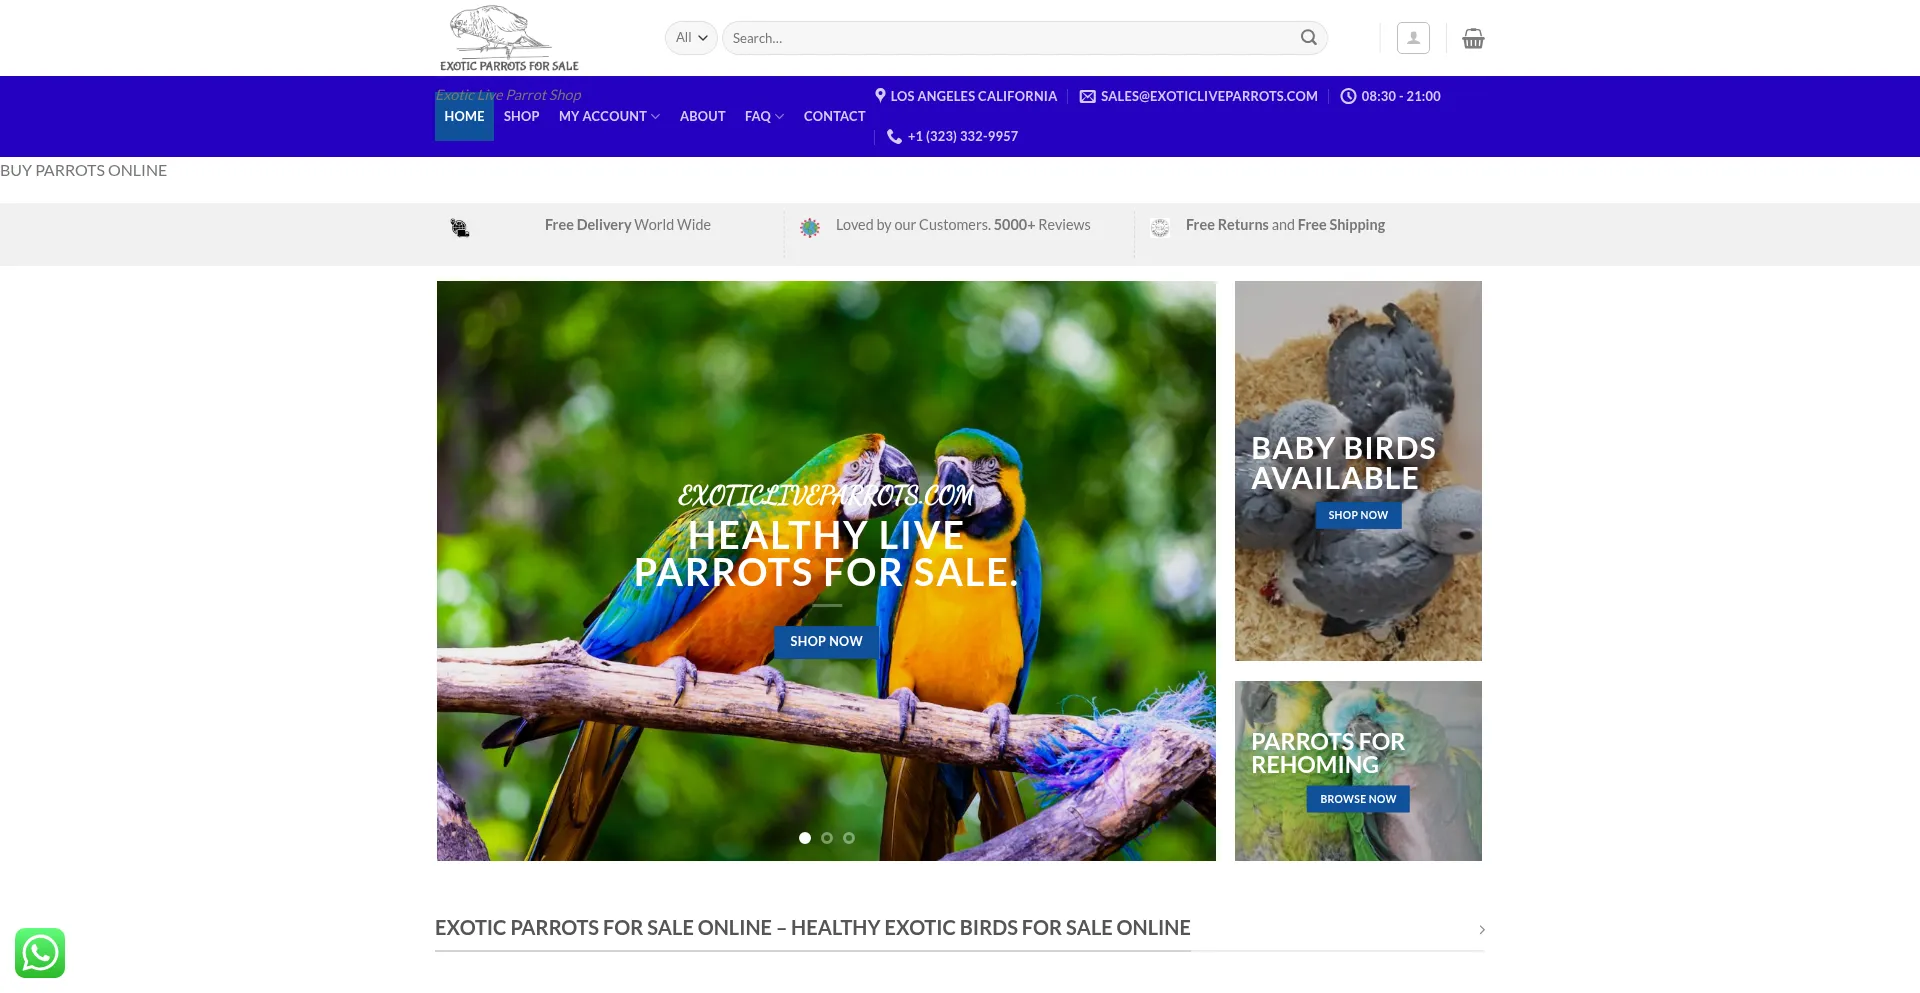The width and height of the screenshot is (1920, 993).
Task: Select the first slider dot
Action: pyautogui.click(x=805, y=838)
